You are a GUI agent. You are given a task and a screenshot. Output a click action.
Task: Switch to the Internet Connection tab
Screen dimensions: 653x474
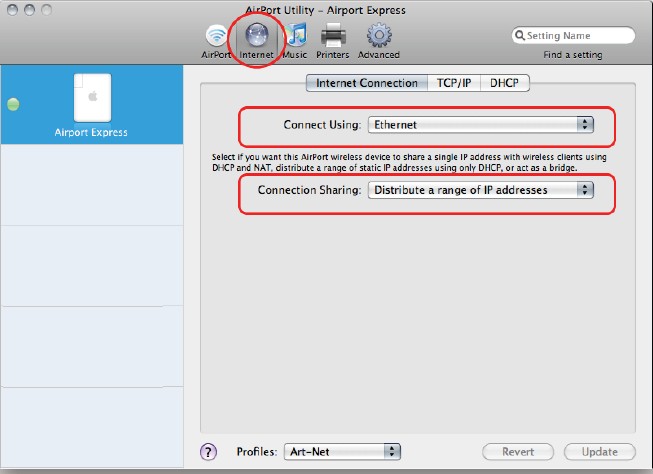click(366, 83)
